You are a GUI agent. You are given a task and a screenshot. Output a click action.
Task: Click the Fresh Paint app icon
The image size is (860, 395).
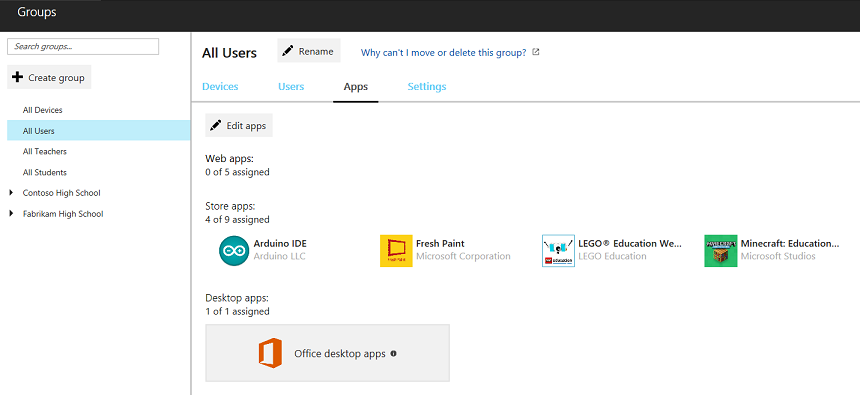click(396, 251)
